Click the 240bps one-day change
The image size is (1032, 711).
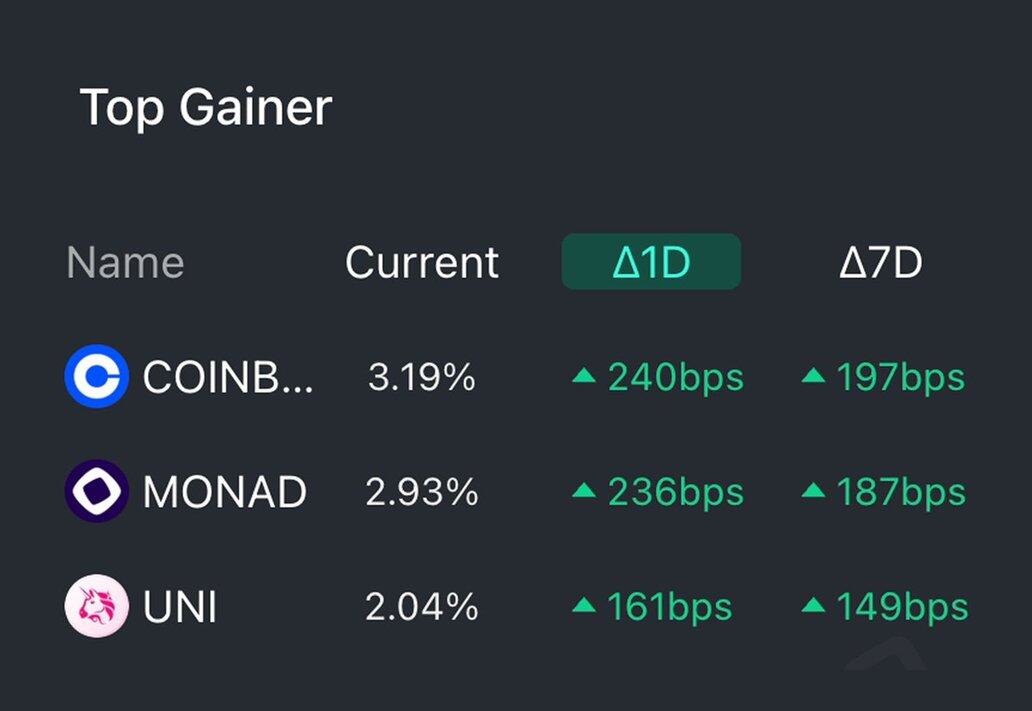point(658,378)
